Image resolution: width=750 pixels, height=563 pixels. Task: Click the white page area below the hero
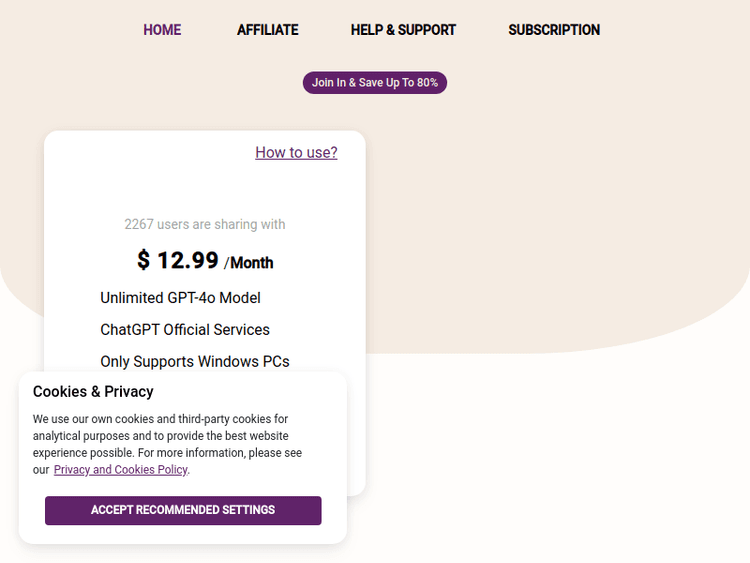tap(560, 460)
